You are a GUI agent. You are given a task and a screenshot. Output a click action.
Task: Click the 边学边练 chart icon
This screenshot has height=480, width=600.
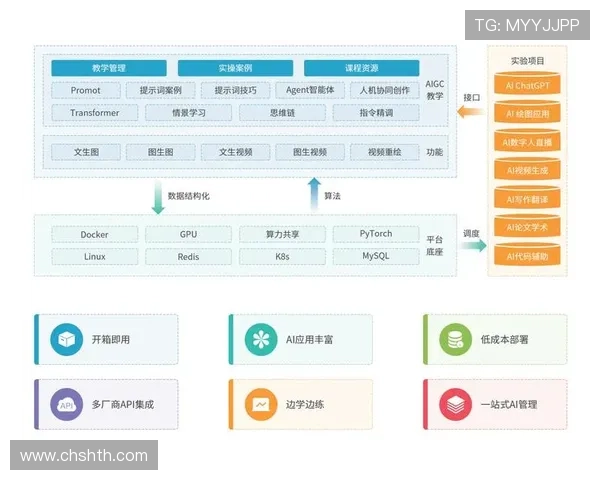point(261,405)
